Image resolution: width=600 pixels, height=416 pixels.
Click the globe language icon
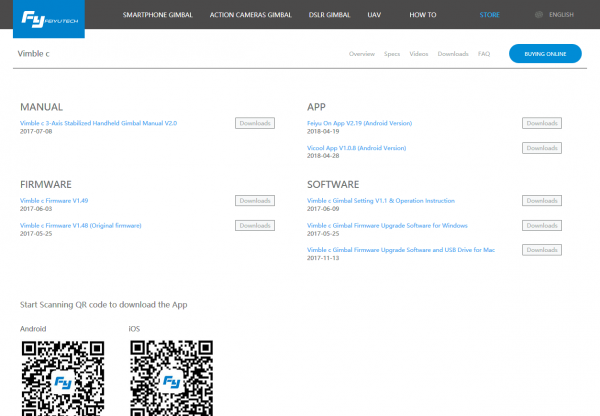pos(539,15)
